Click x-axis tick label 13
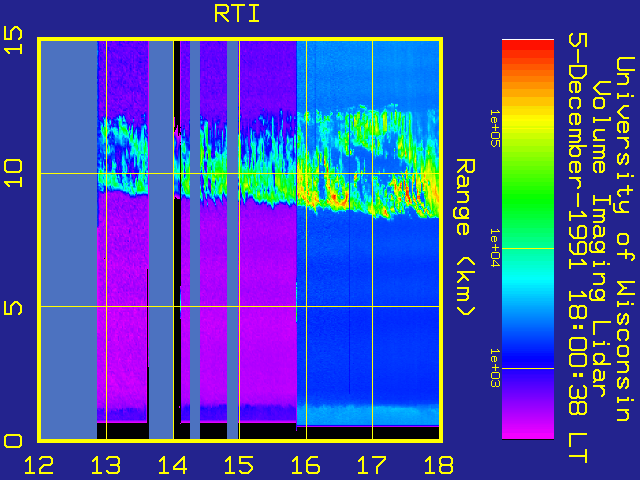640x480 pixels. (x=106, y=465)
